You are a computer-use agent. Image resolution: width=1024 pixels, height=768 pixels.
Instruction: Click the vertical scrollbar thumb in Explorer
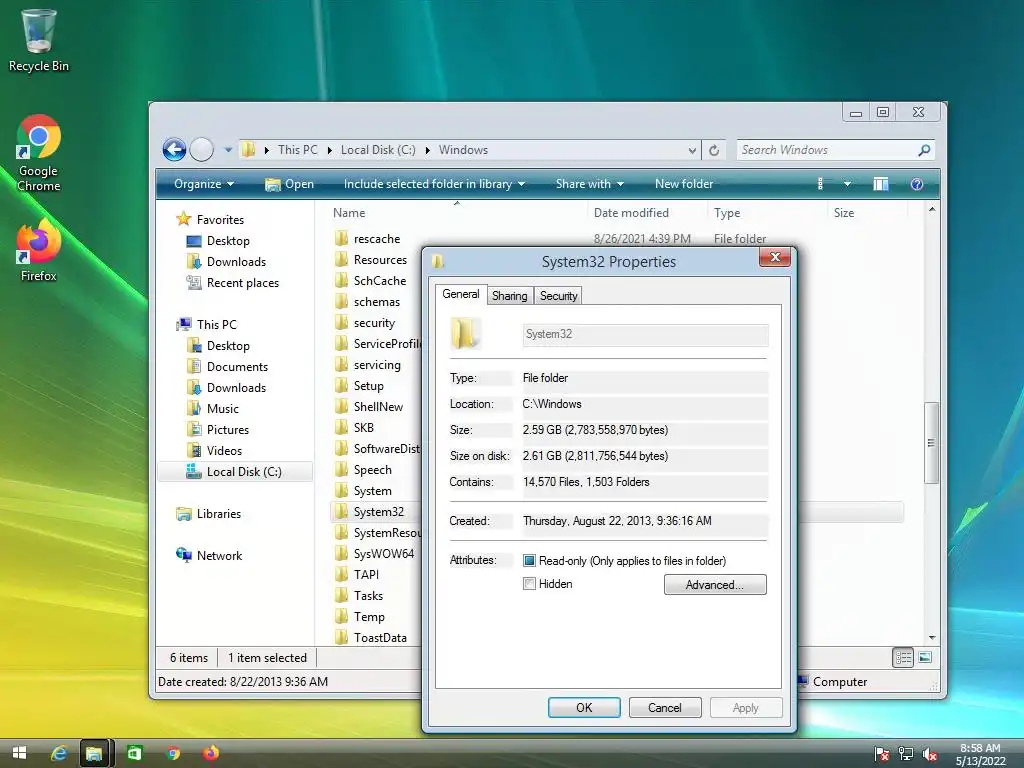(932, 443)
